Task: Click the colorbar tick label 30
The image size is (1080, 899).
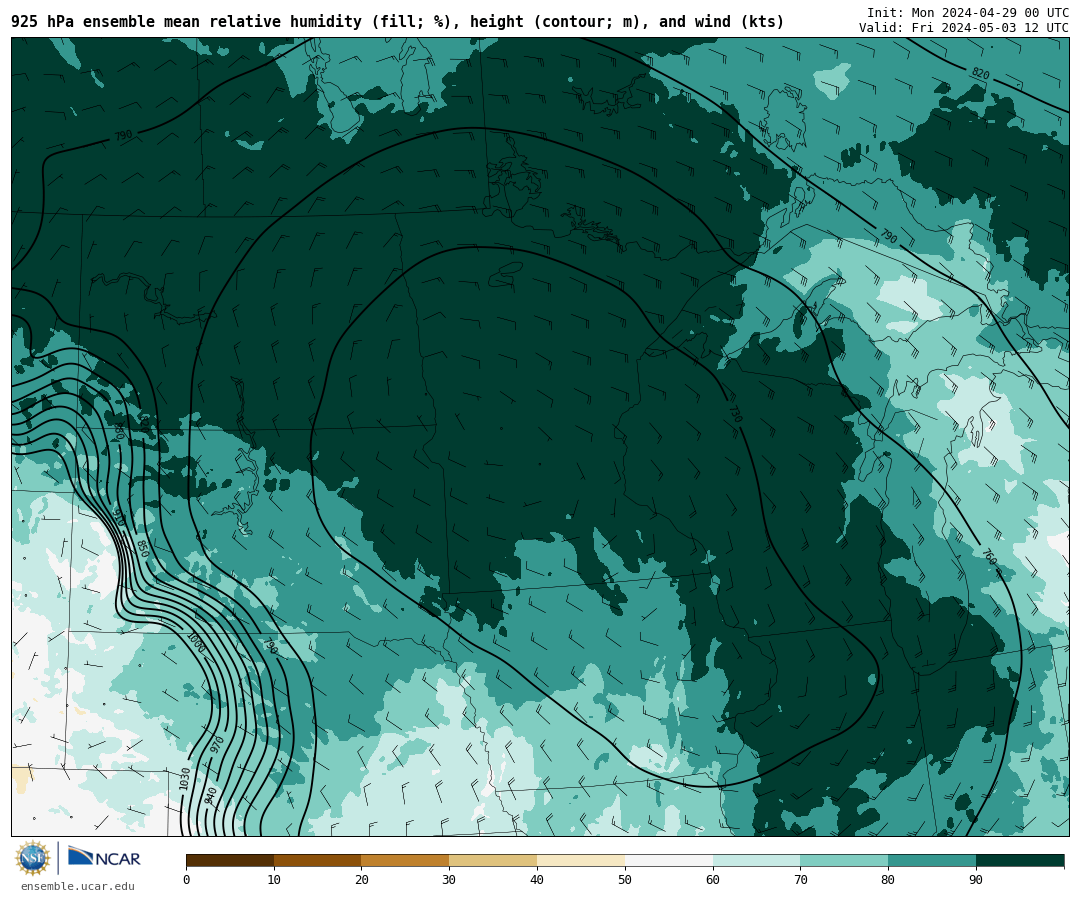Action: pos(449,880)
